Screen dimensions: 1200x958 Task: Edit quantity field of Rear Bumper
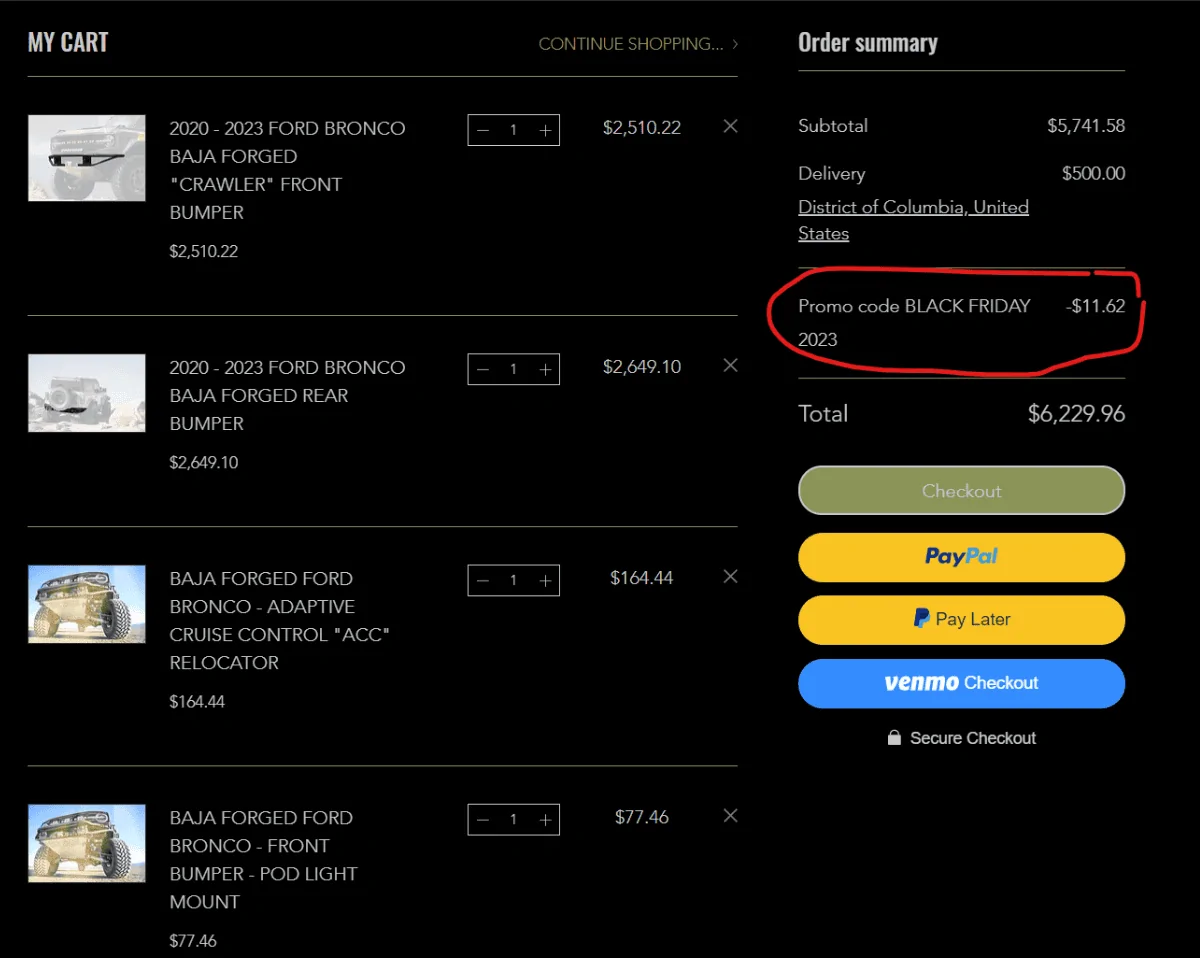coord(513,369)
